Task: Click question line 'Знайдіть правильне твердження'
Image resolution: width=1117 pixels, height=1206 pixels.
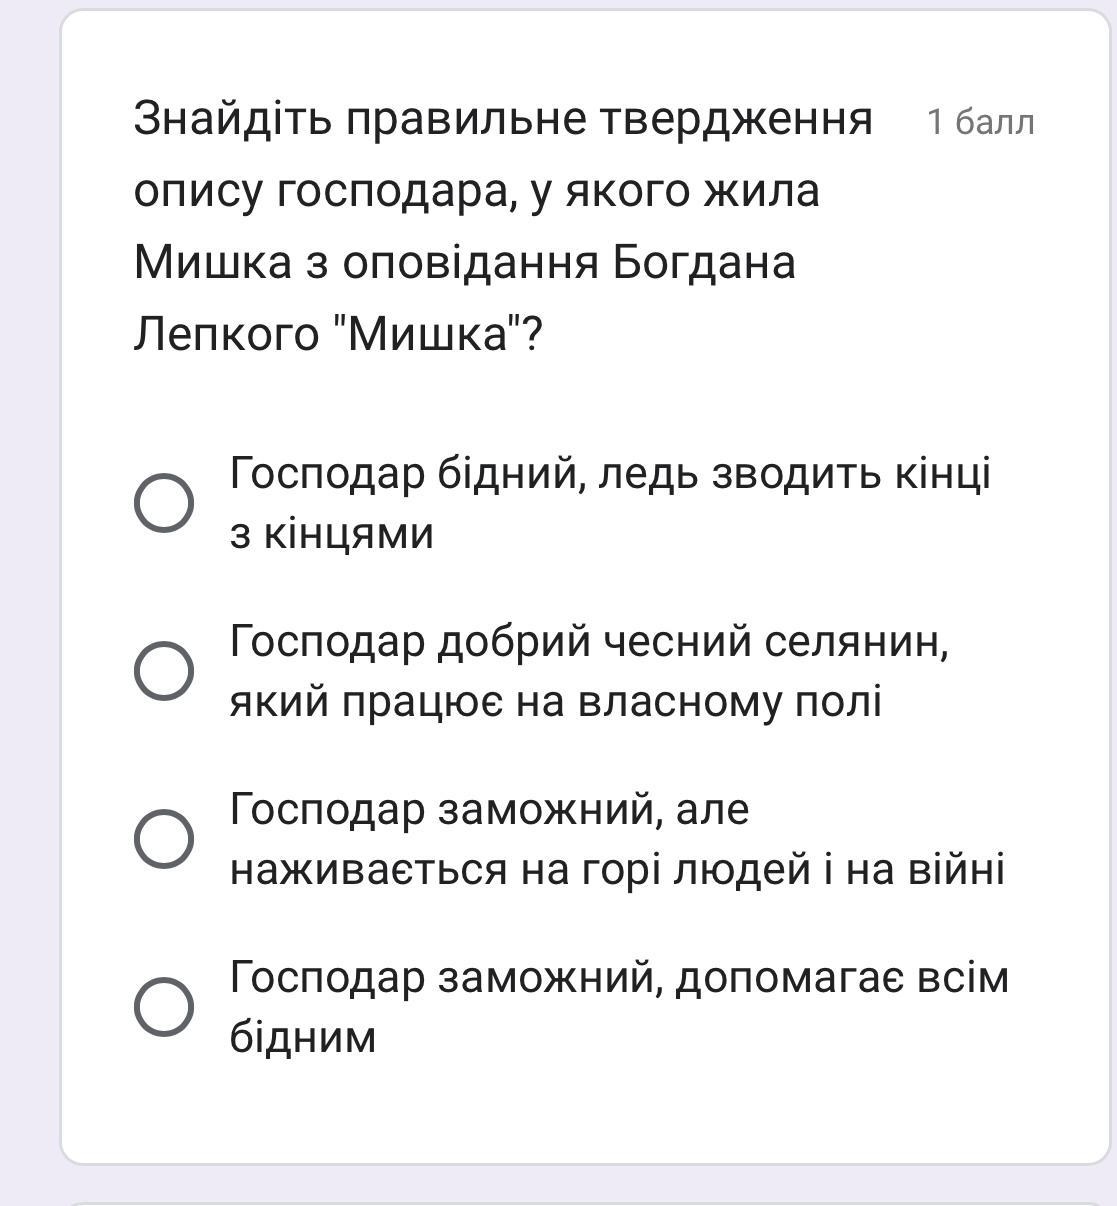Action: pos(503,120)
